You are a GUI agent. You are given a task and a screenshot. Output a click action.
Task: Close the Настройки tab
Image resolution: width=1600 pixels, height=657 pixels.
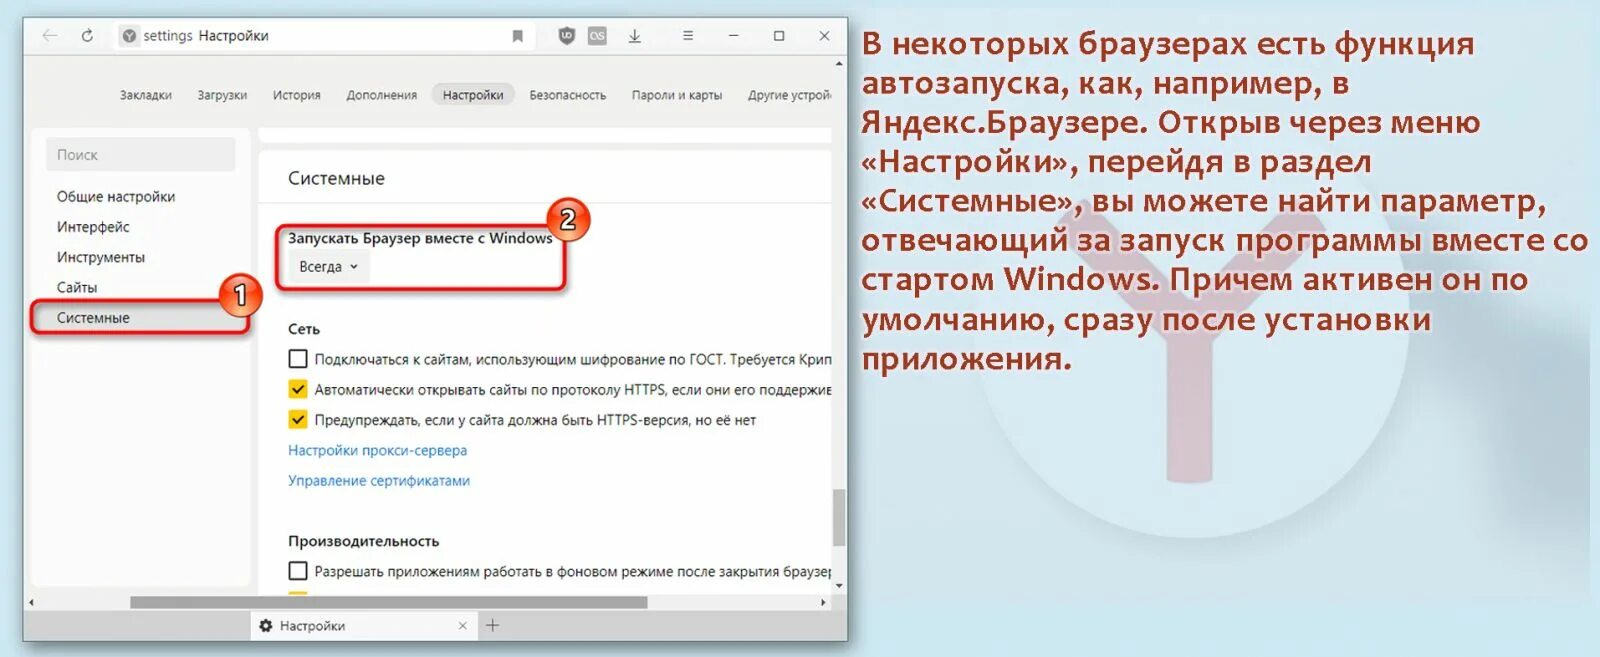462,626
